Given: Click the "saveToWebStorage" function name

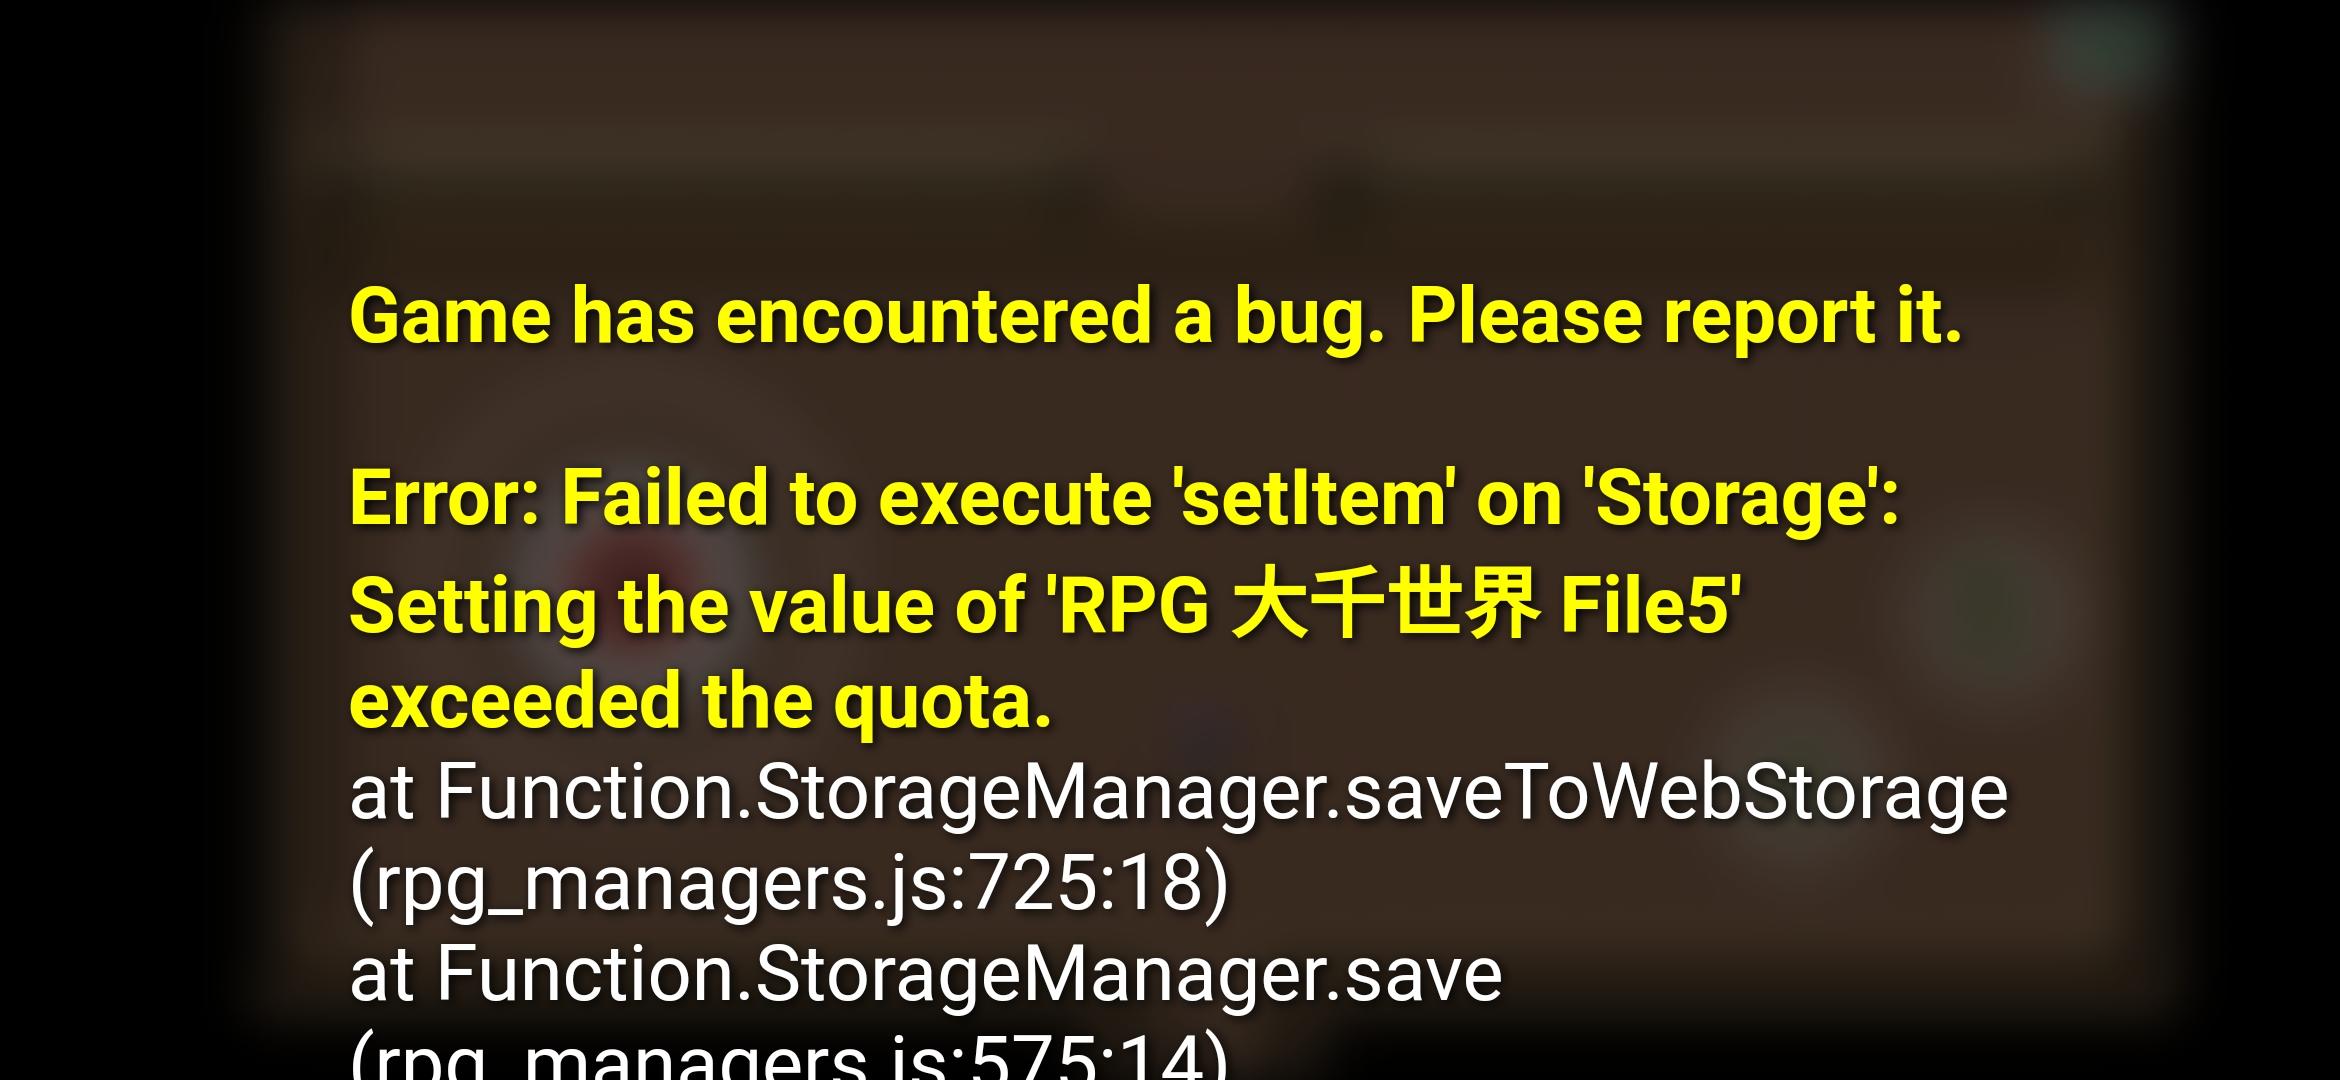Looking at the screenshot, I should (1676, 792).
